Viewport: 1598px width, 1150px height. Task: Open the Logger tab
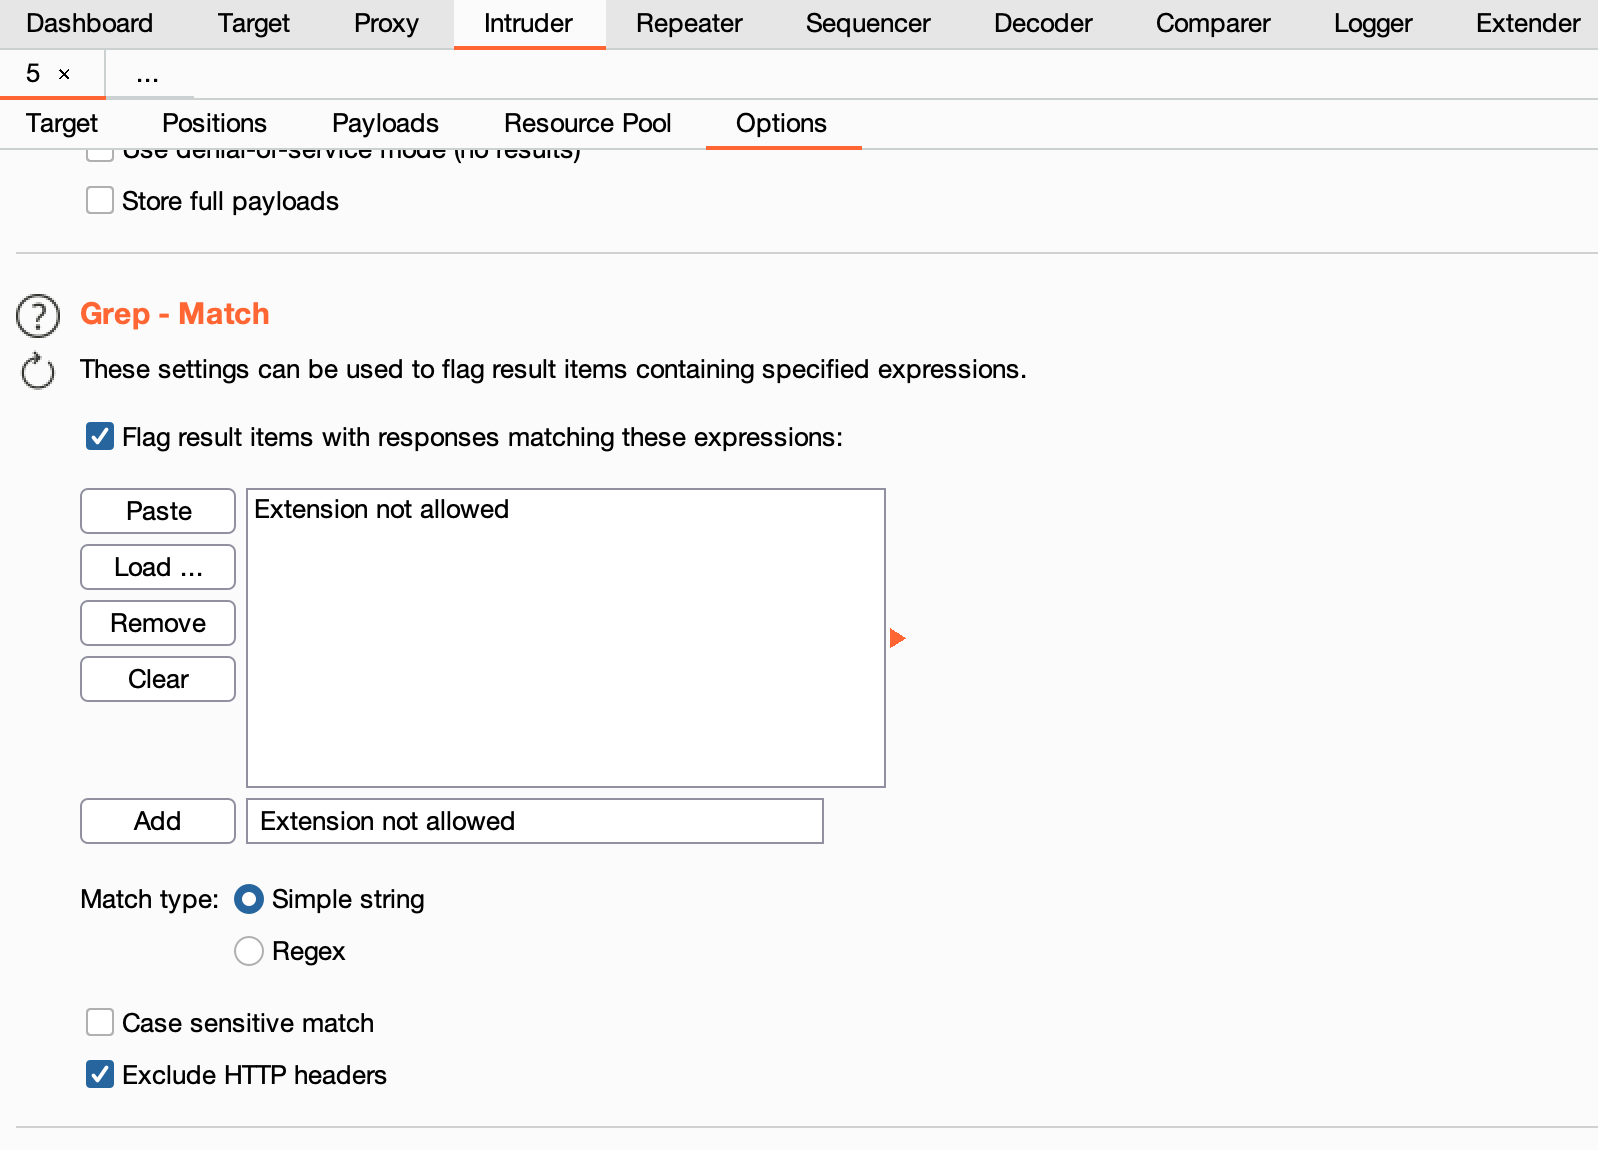pyautogui.click(x=1373, y=23)
